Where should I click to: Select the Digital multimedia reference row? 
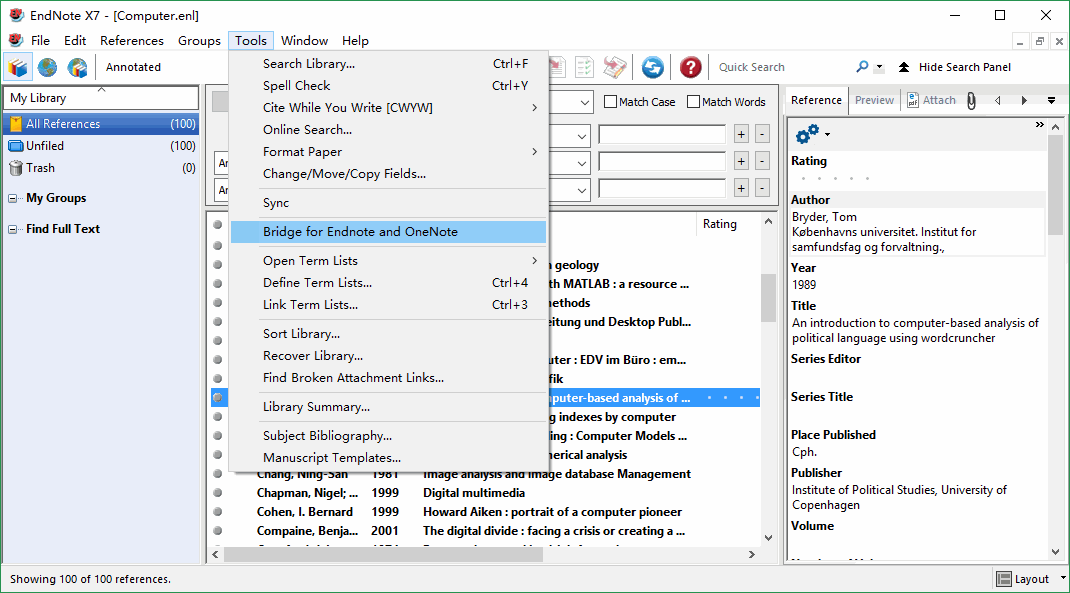coord(486,493)
